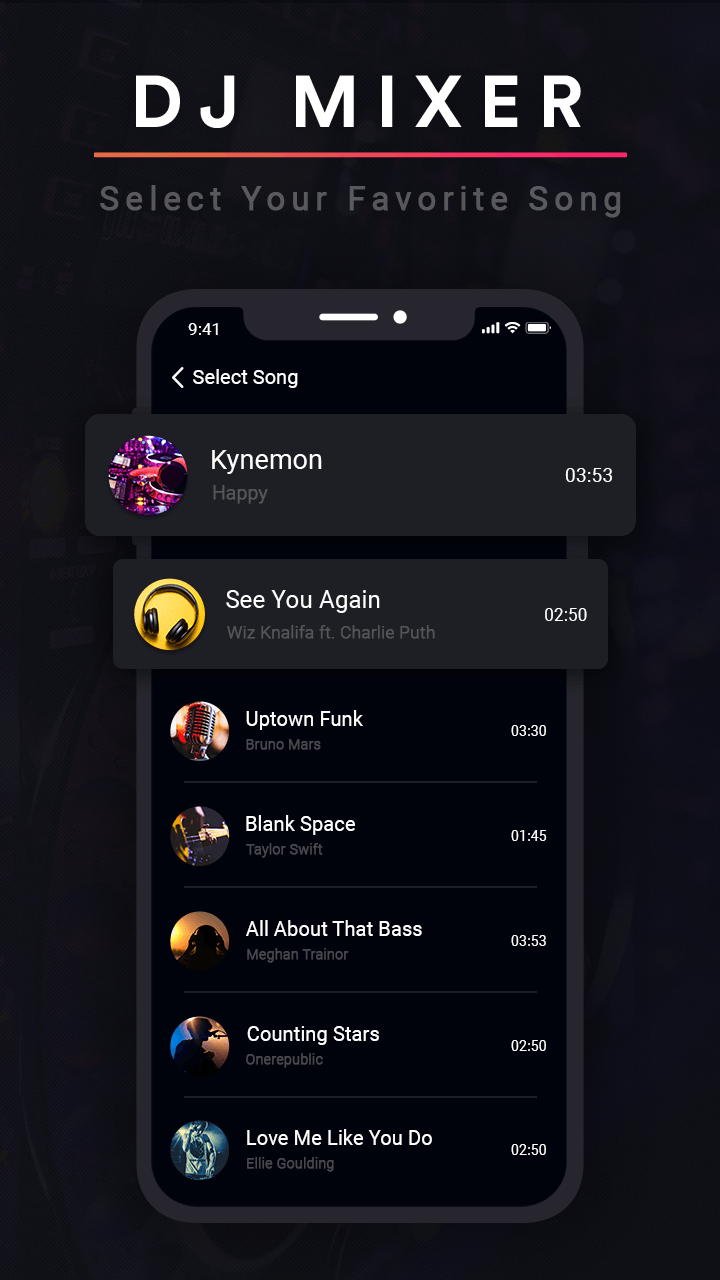The image size is (720, 1280).
Task: Tap the cellular signal bars icon
Action: click(x=490, y=328)
